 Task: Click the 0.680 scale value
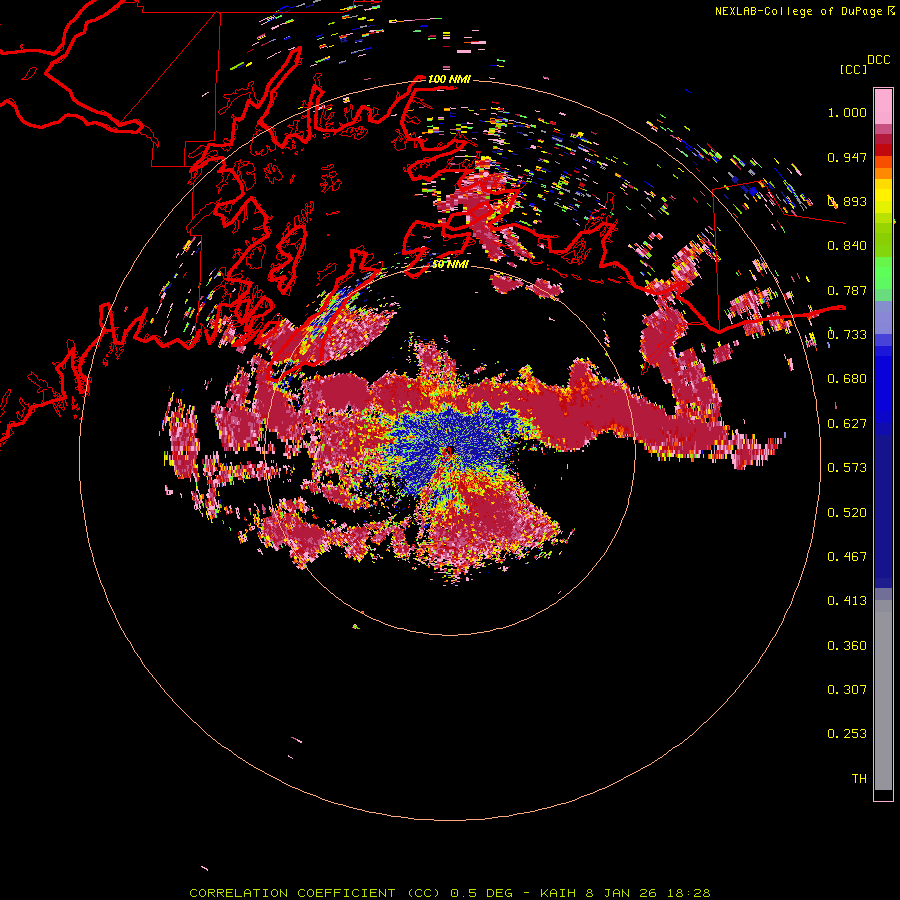847,379
